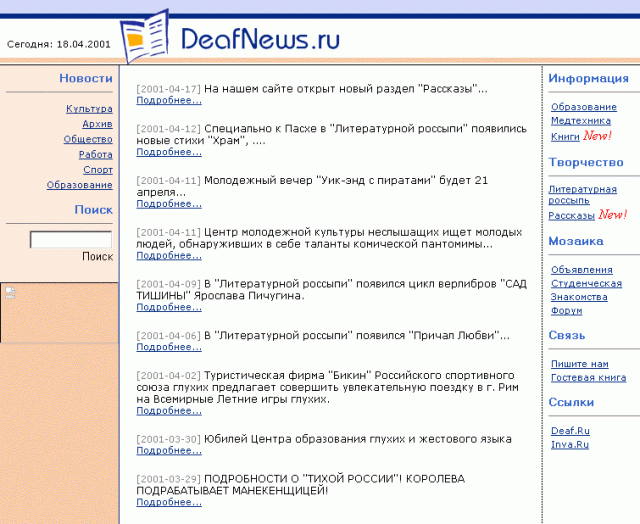Open the Работа link

(x=96, y=155)
